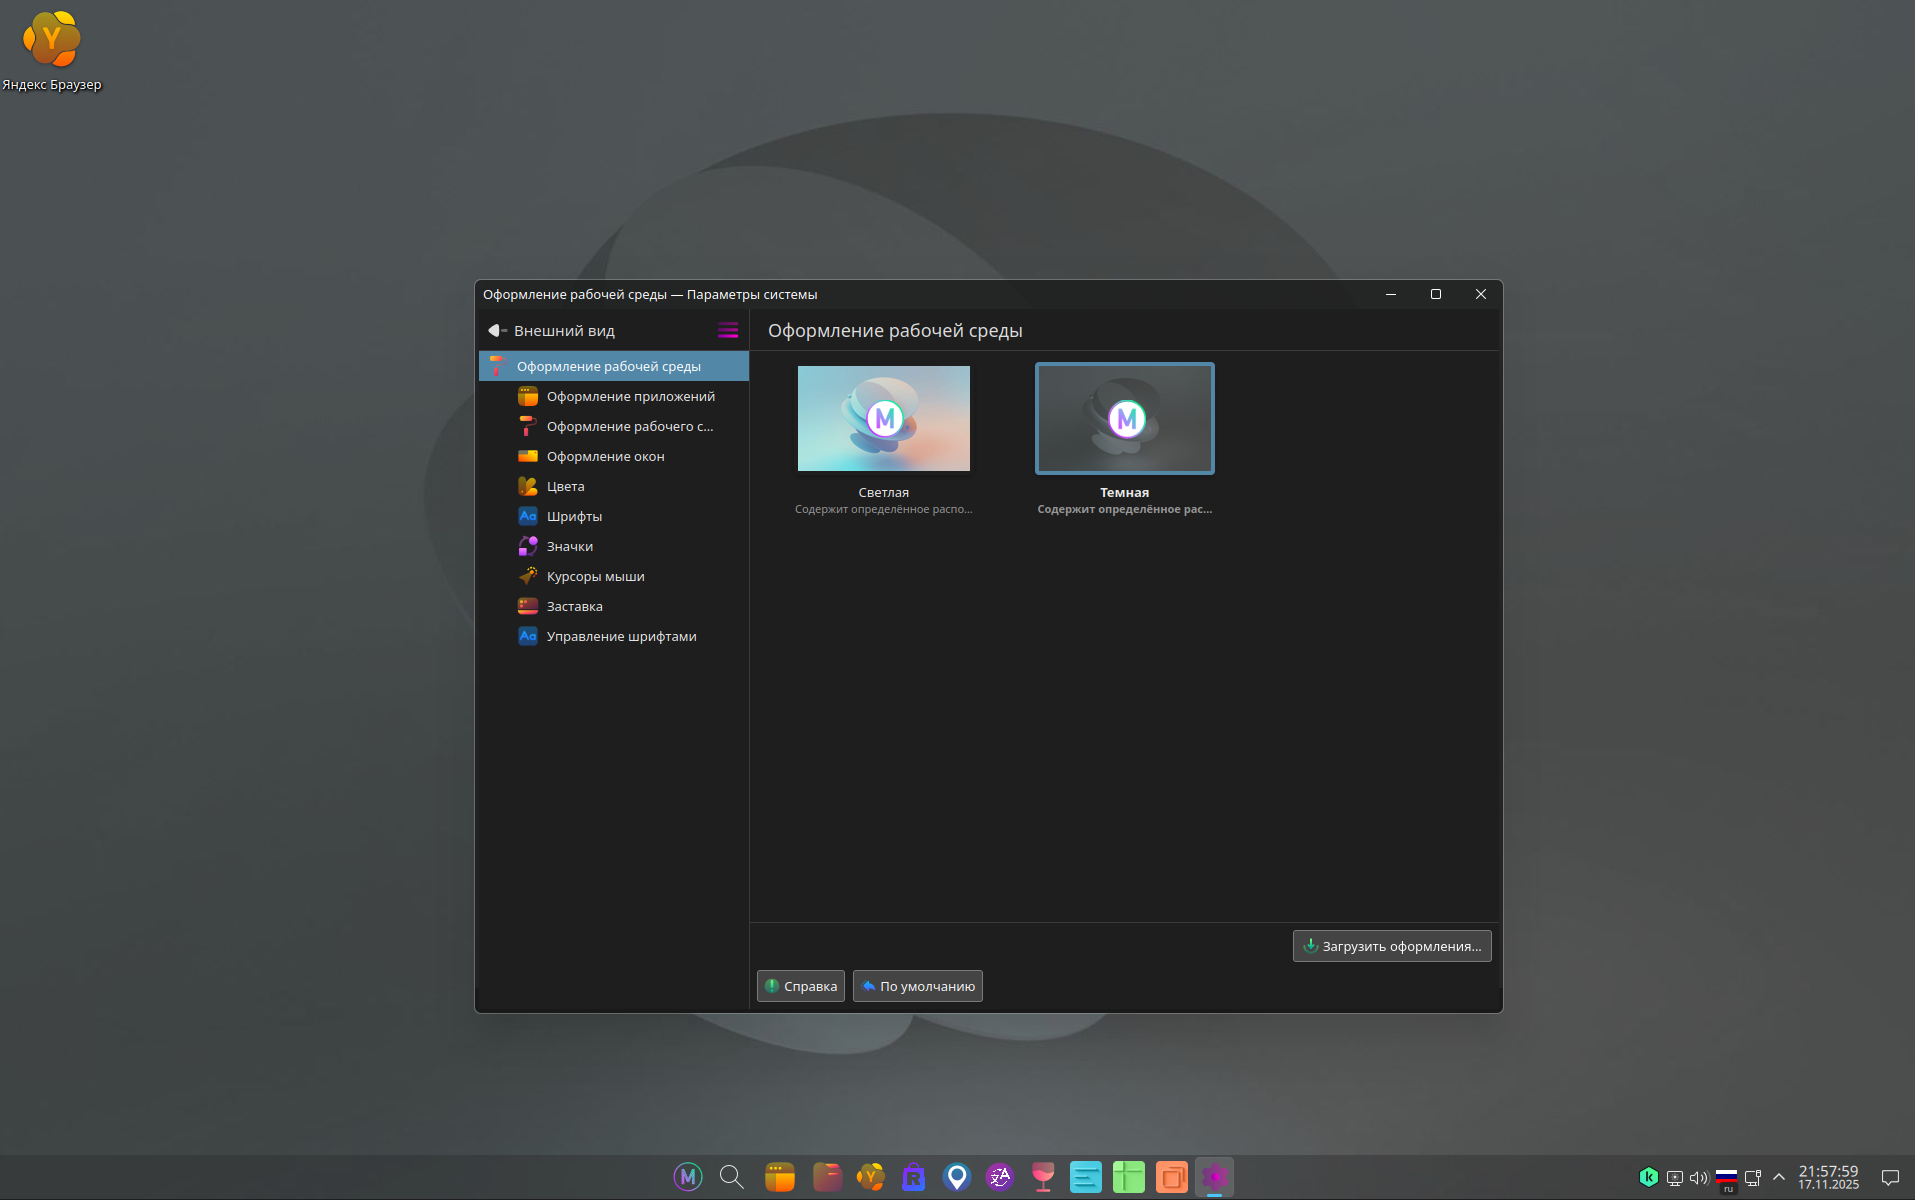
Task: Open the hamburger menu in the sidebar header
Action: [x=728, y=331]
